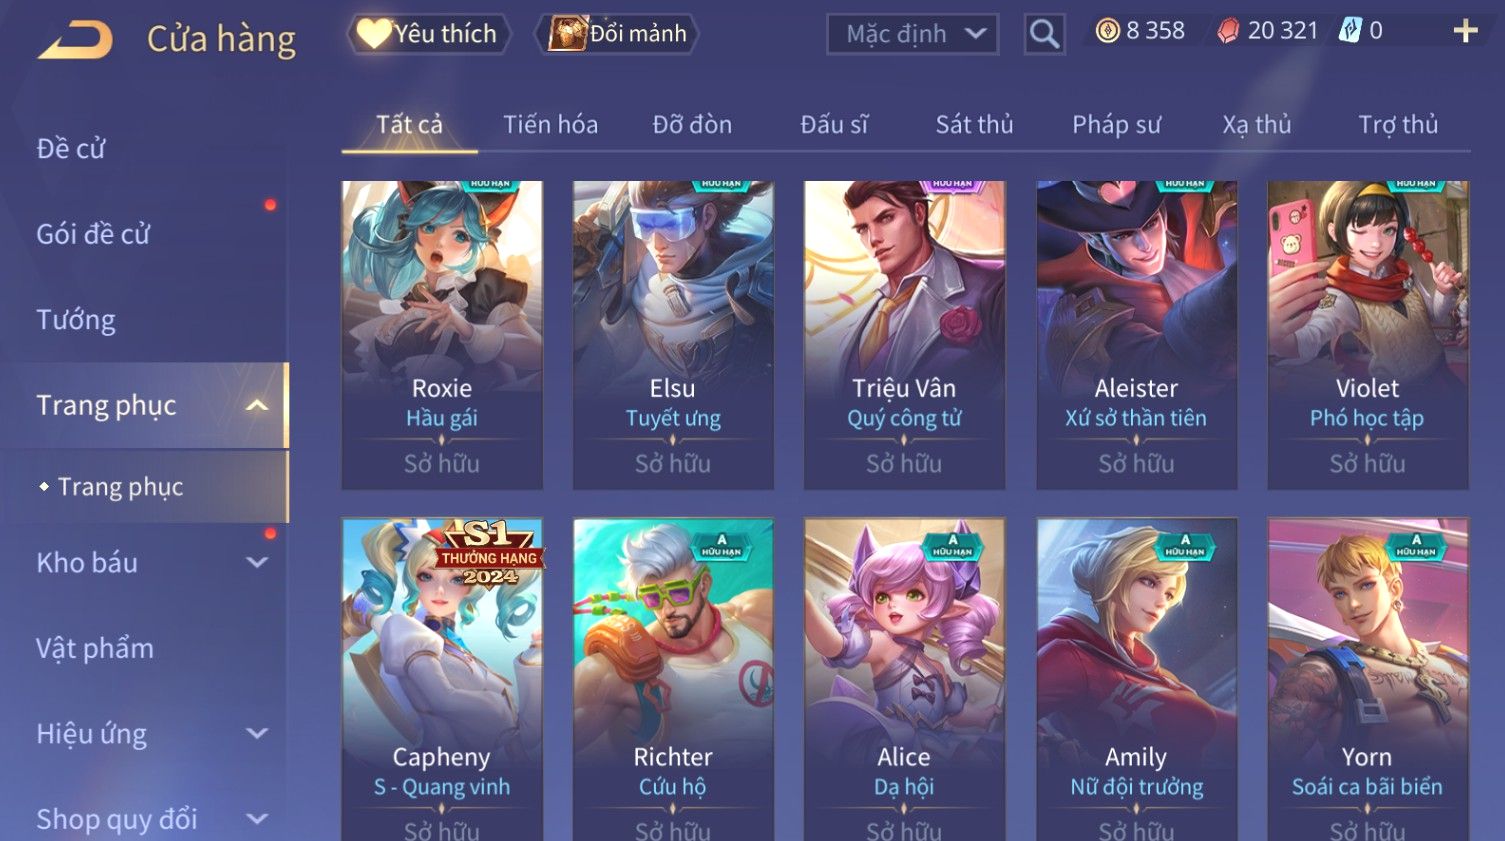Screen dimensions: 1505x841
Task: Select the Roxie Hầu gái skin card
Action: (x=442, y=335)
